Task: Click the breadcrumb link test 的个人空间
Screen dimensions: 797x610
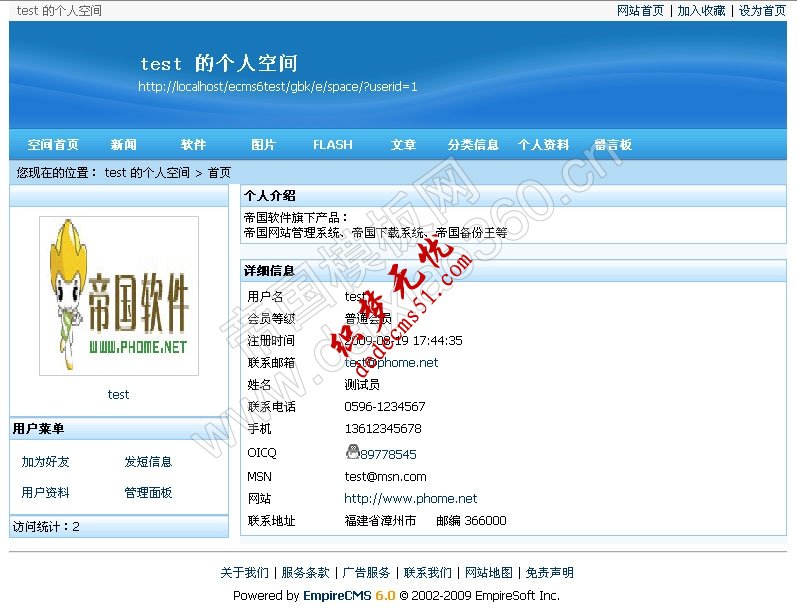Action: tap(147, 173)
